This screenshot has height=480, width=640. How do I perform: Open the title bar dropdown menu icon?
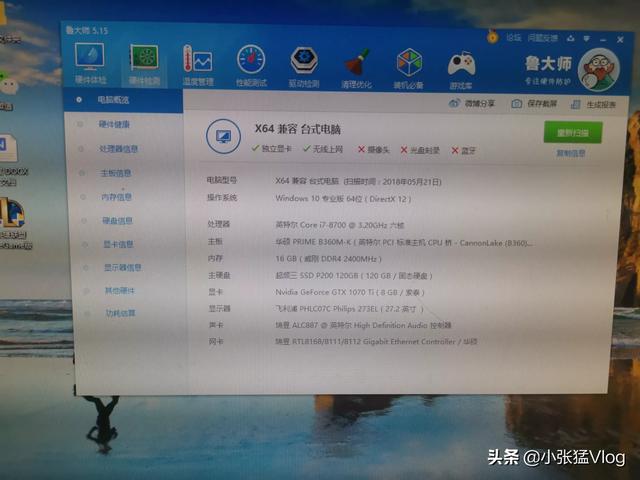point(587,39)
